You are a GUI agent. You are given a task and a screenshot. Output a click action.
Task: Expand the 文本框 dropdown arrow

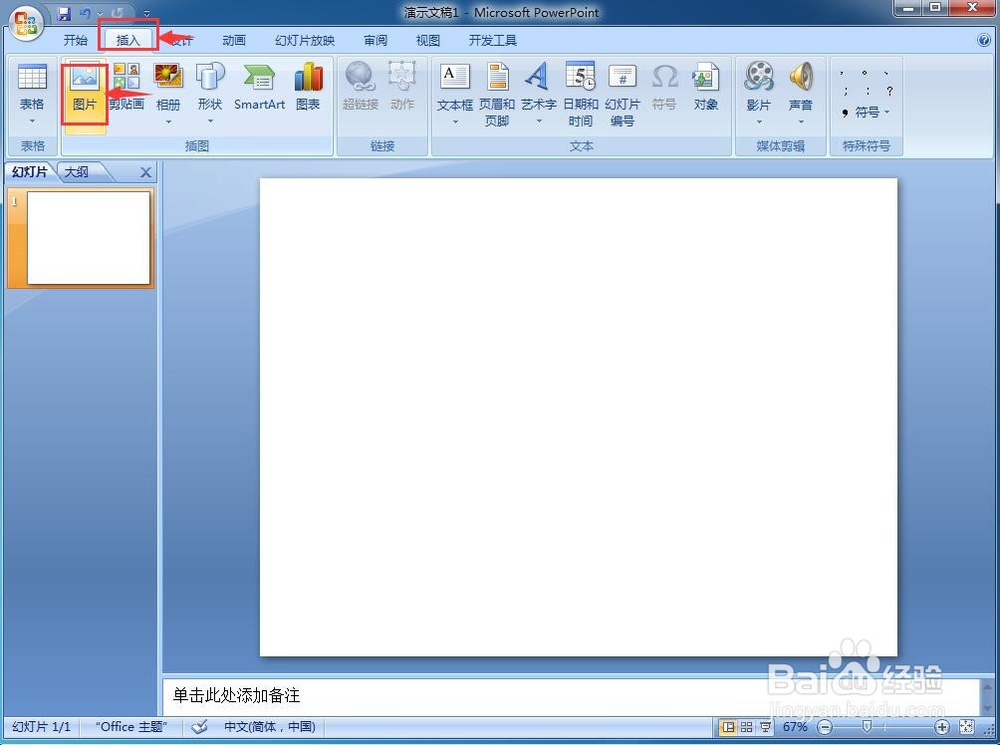coord(455,122)
